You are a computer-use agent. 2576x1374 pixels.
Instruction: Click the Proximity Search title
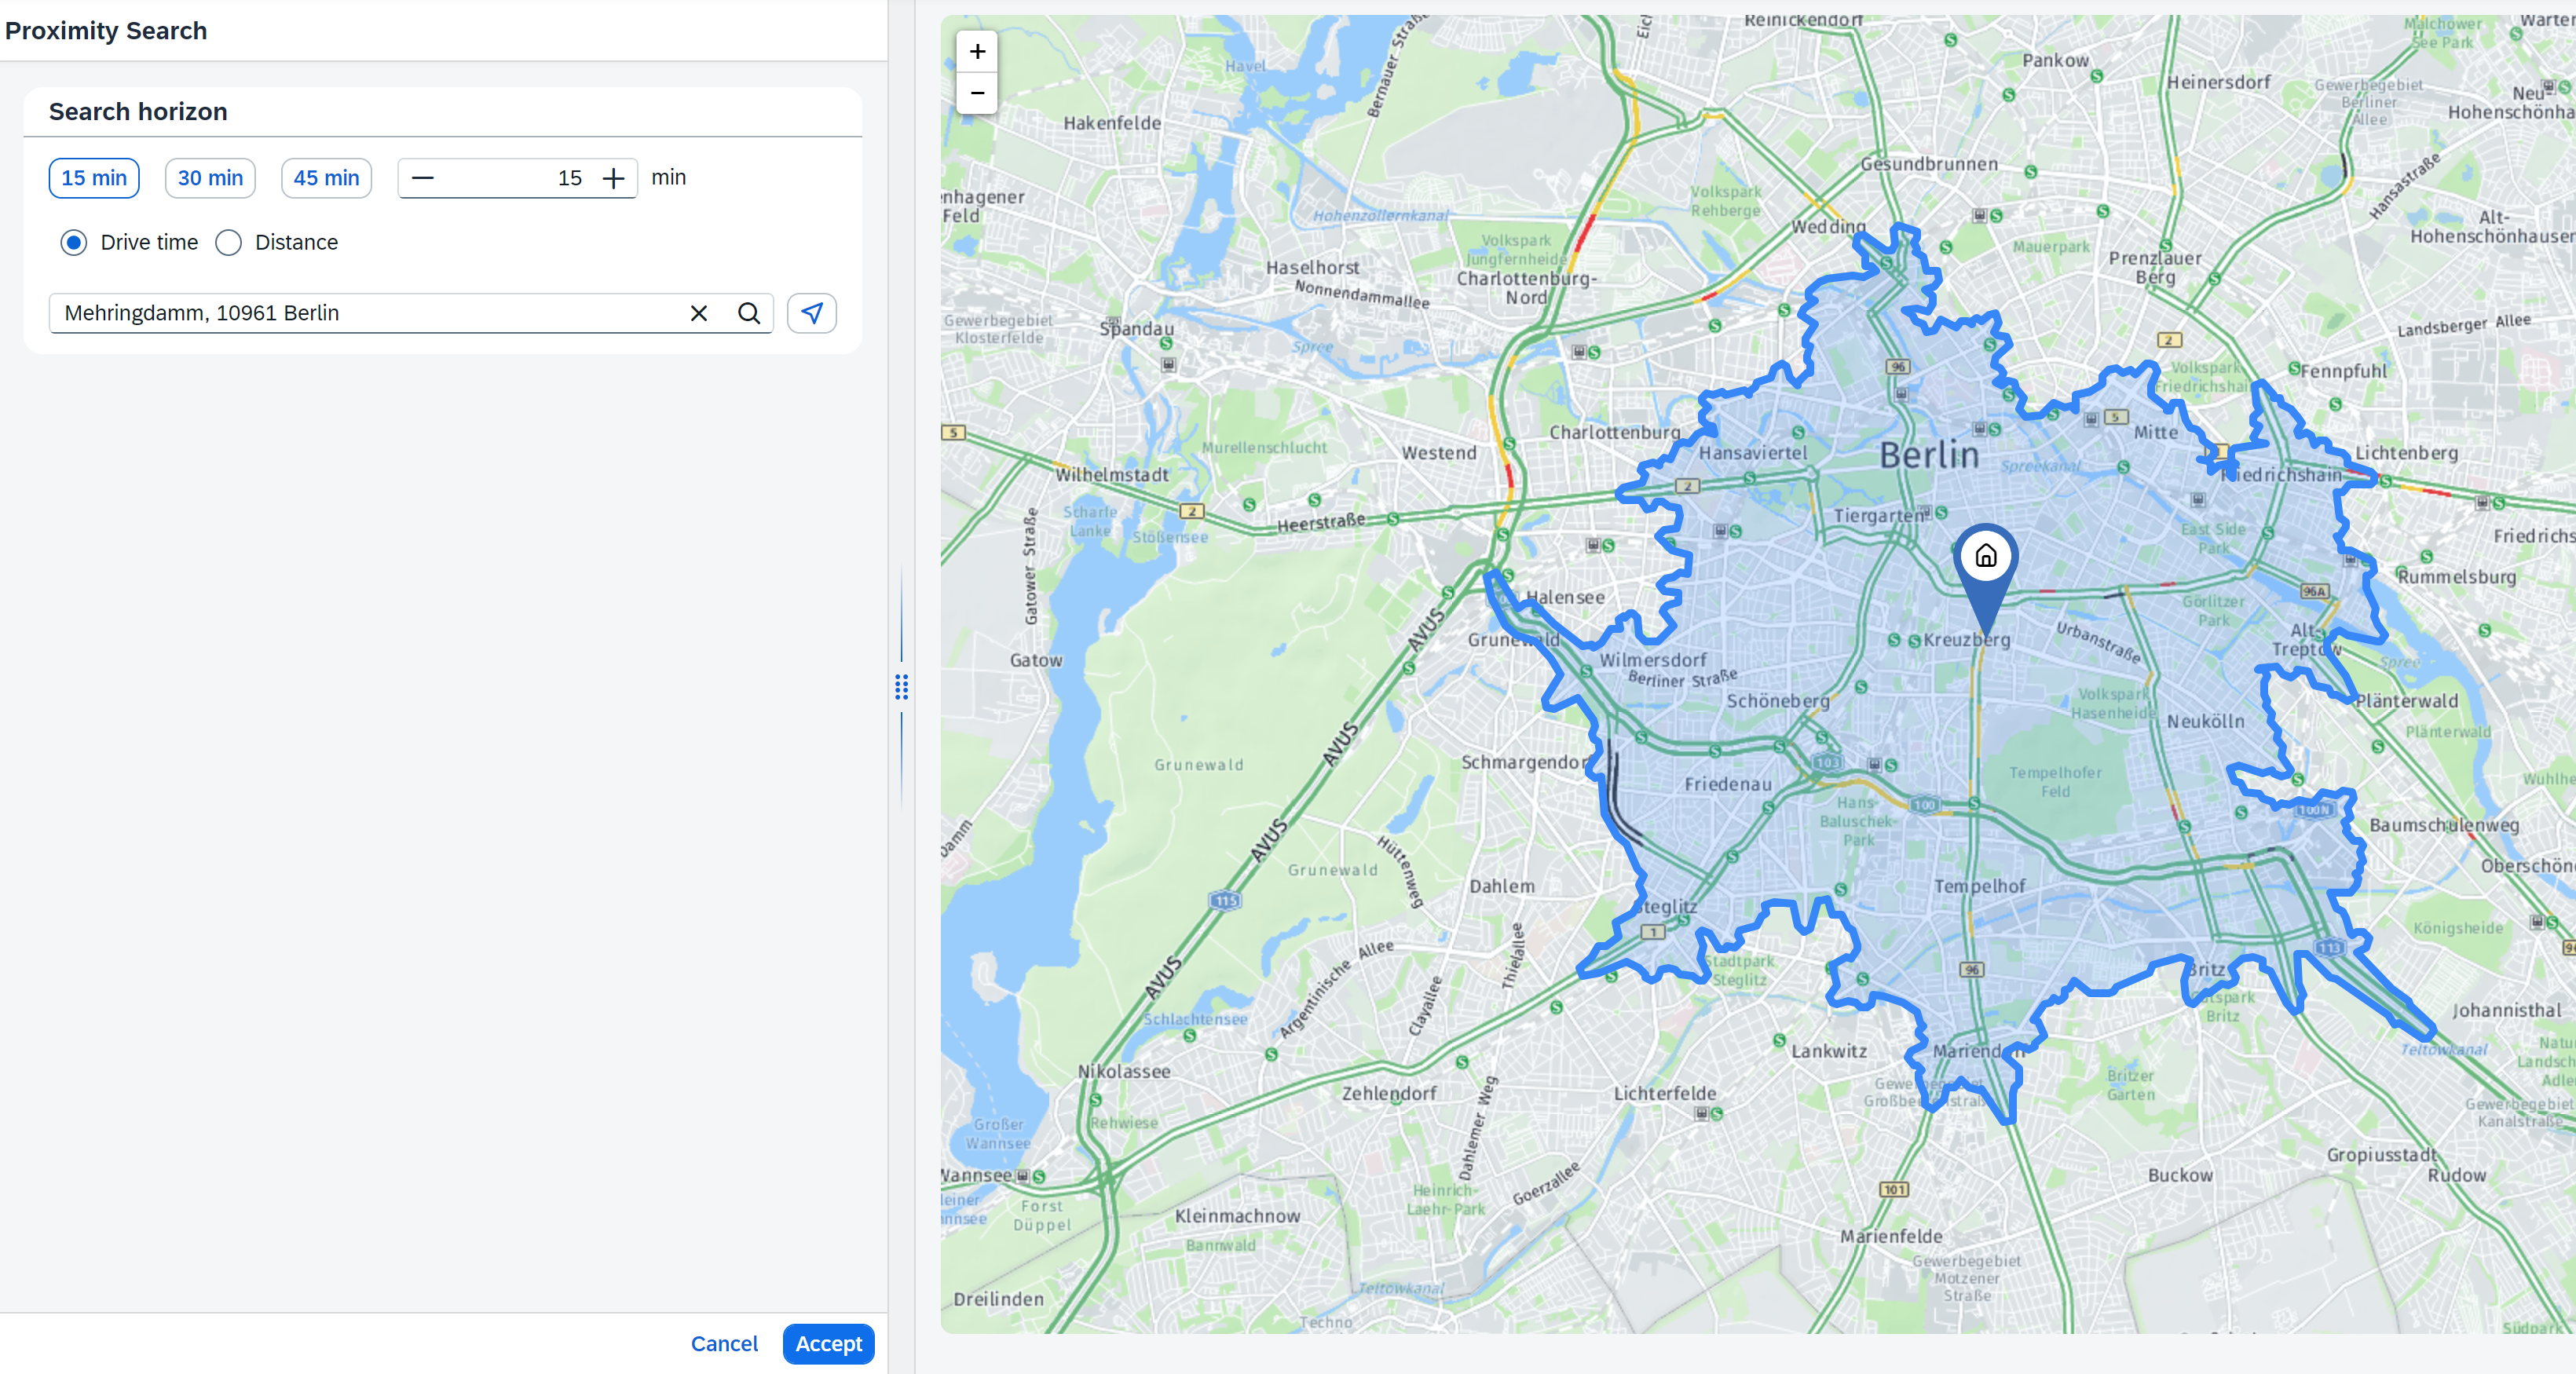pyautogui.click(x=106, y=31)
